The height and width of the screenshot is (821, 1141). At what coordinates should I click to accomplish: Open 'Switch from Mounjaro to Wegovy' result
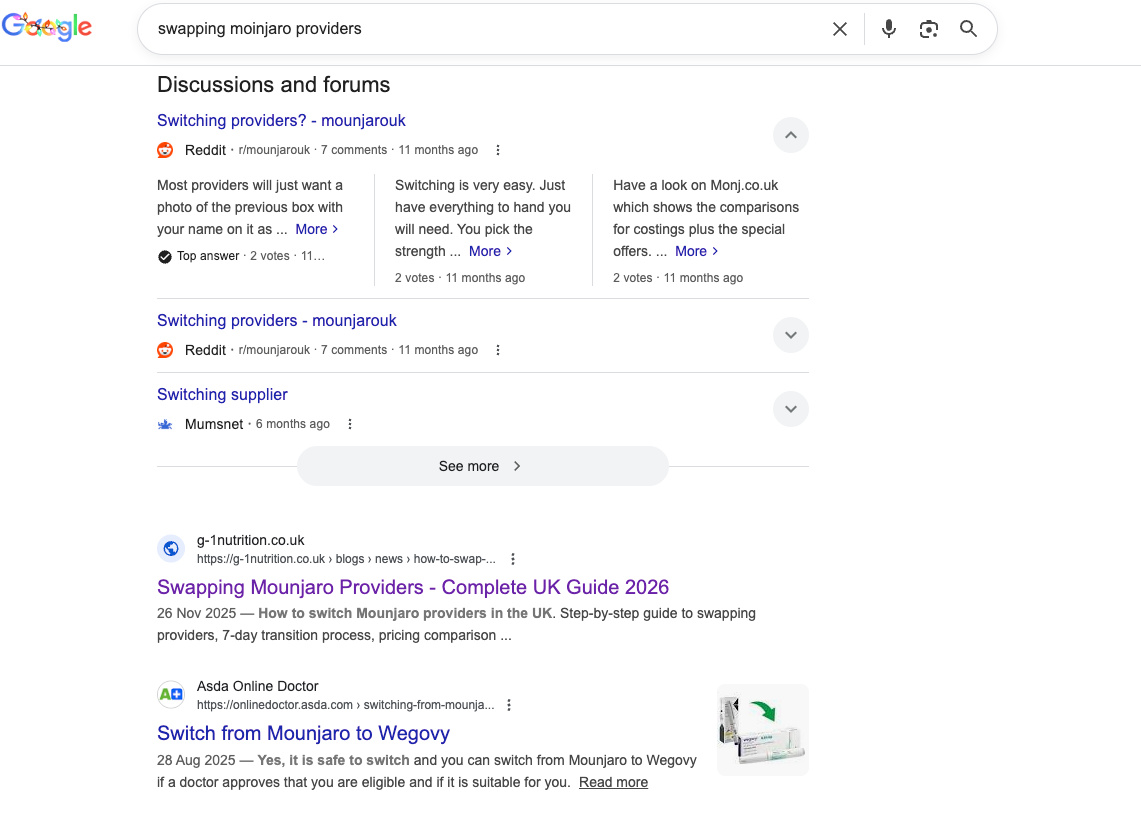pyautogui.click(x=303, y=733)
